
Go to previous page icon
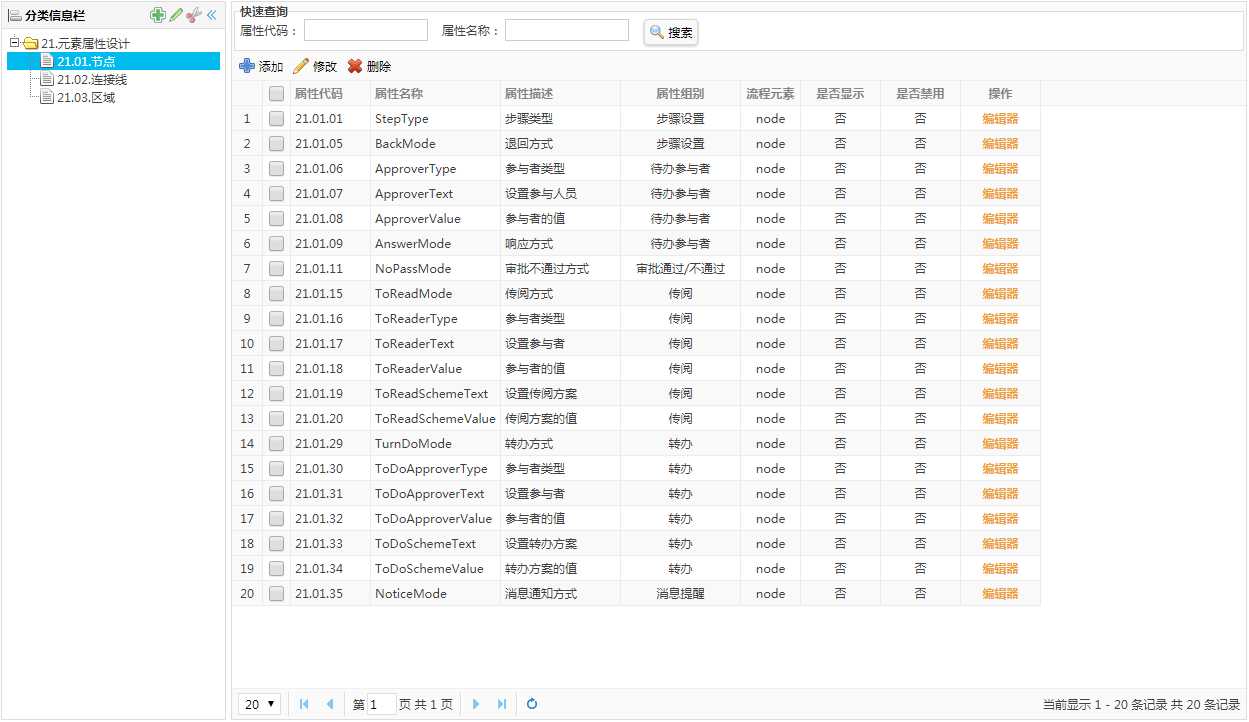click(x=329, y=705)
